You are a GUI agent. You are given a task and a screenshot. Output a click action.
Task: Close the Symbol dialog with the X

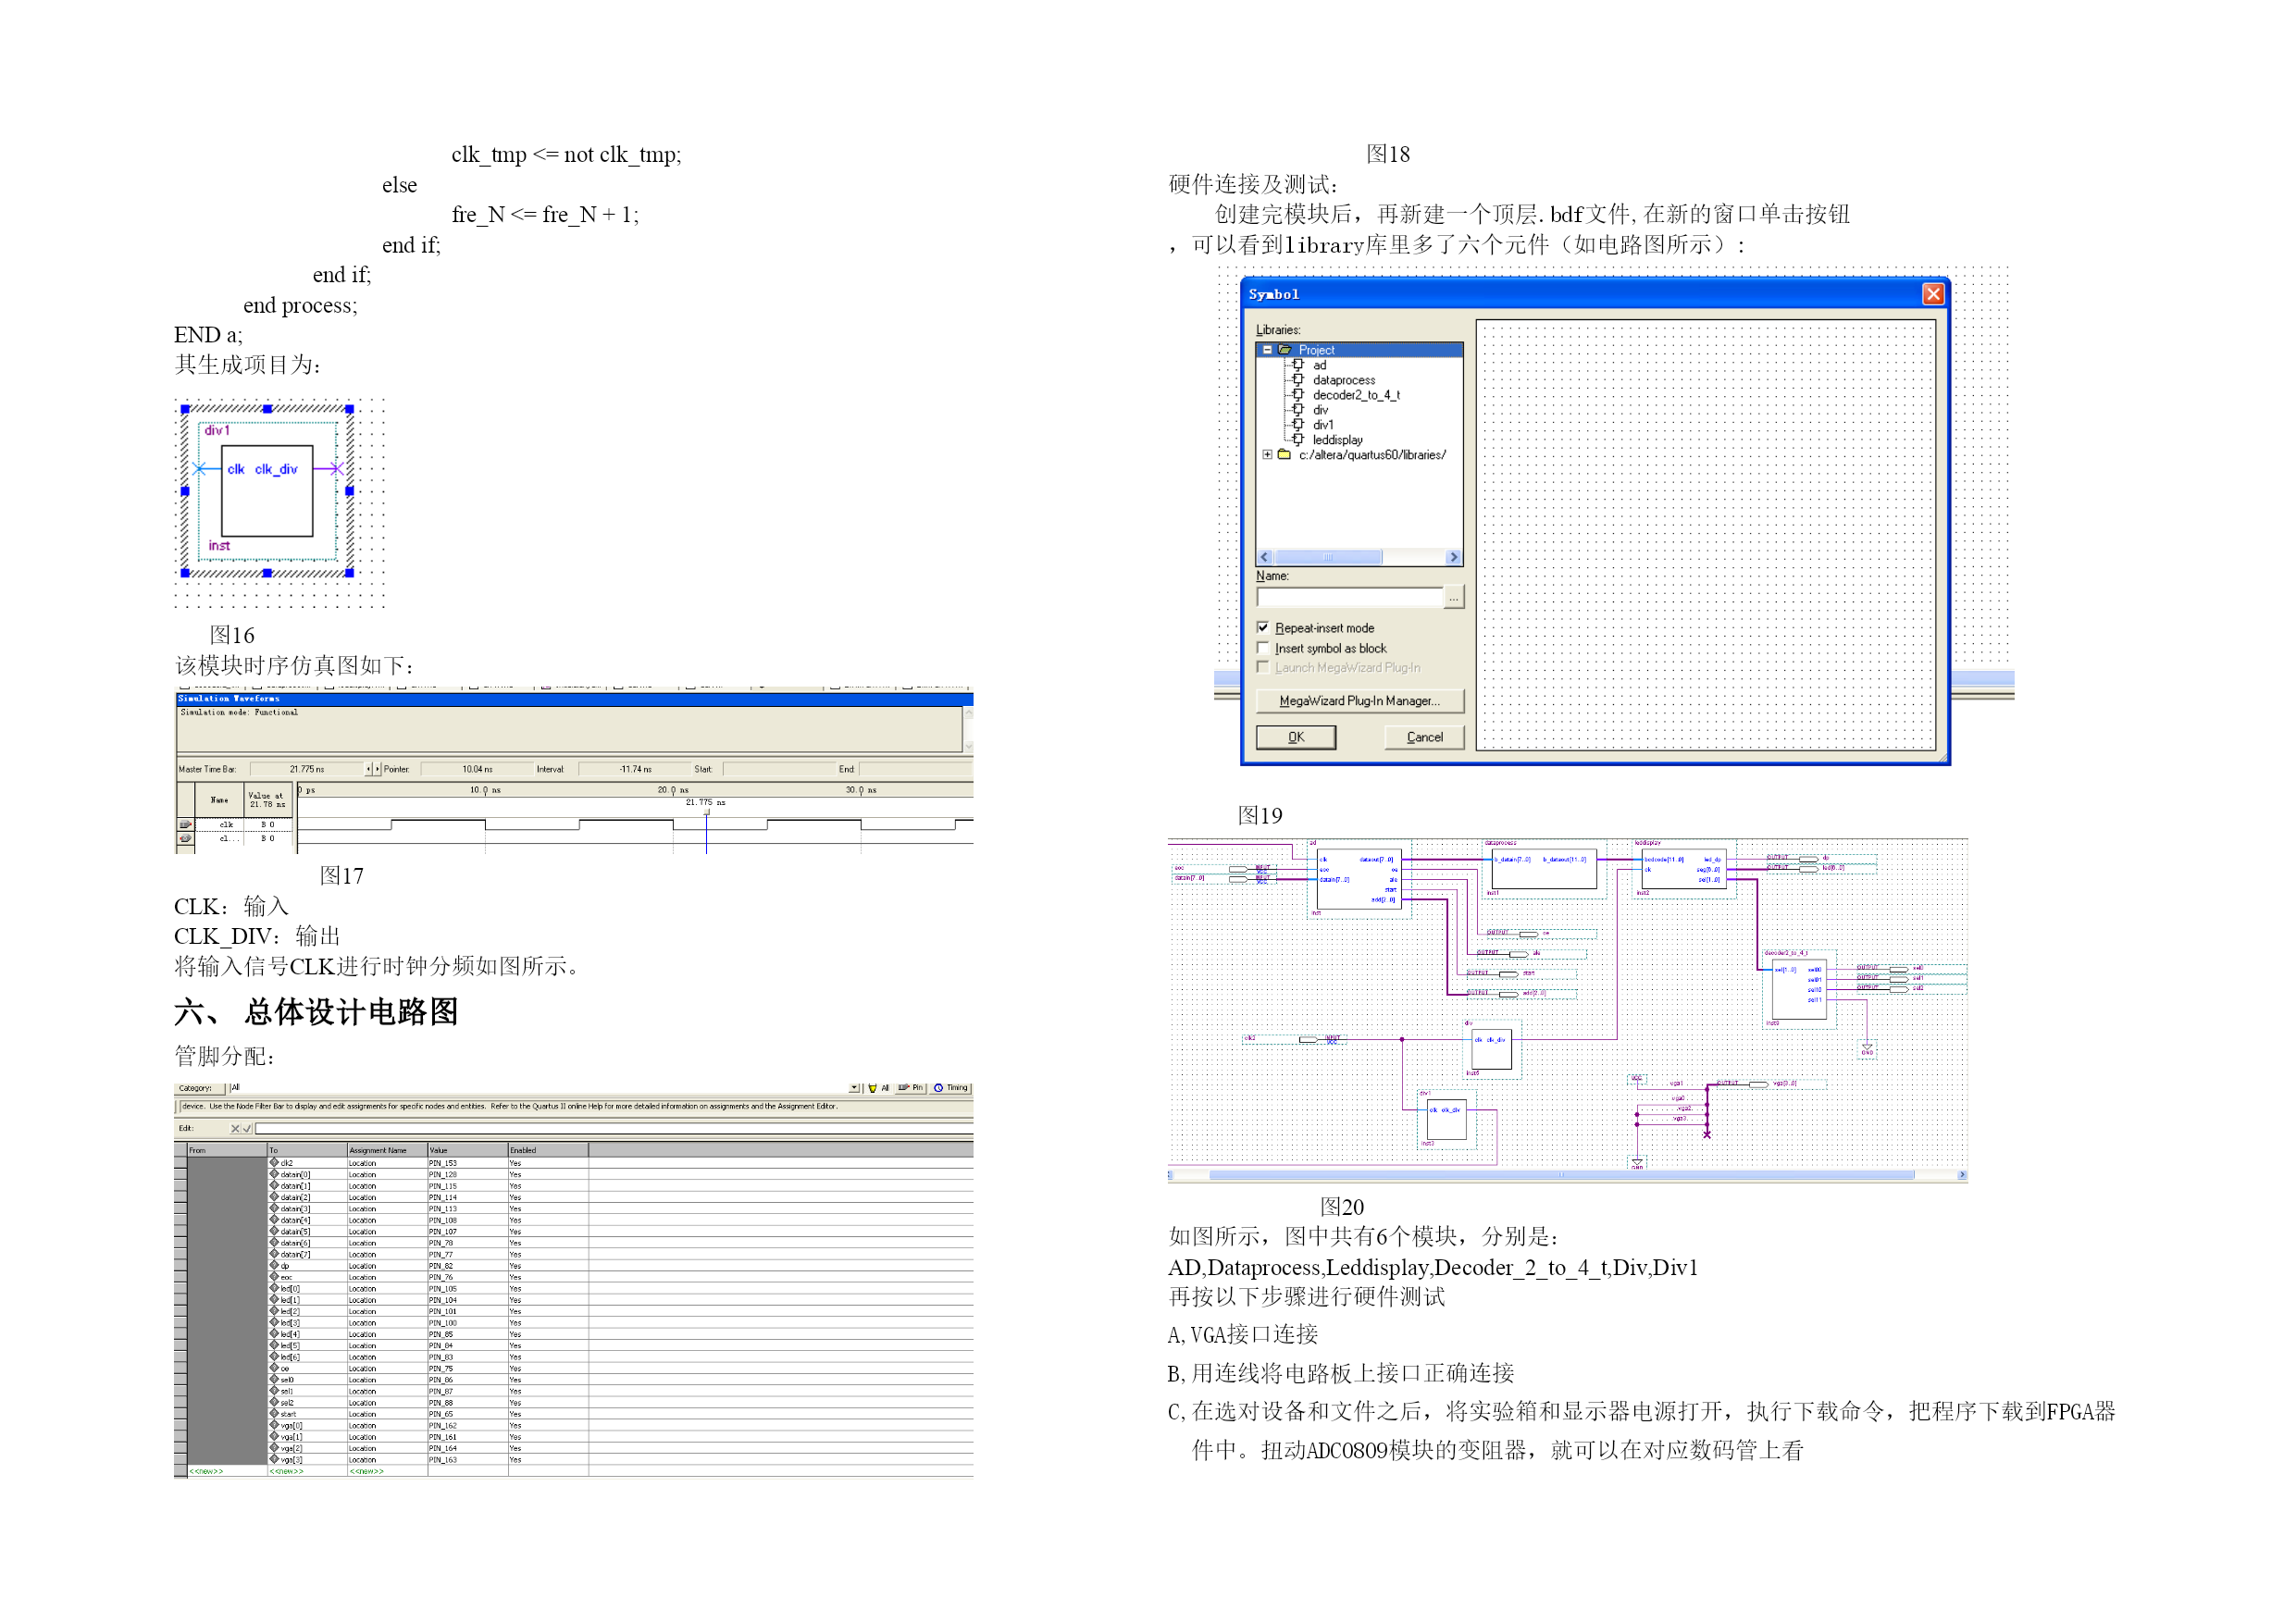pyautogui.click(x=1932, y=294)
